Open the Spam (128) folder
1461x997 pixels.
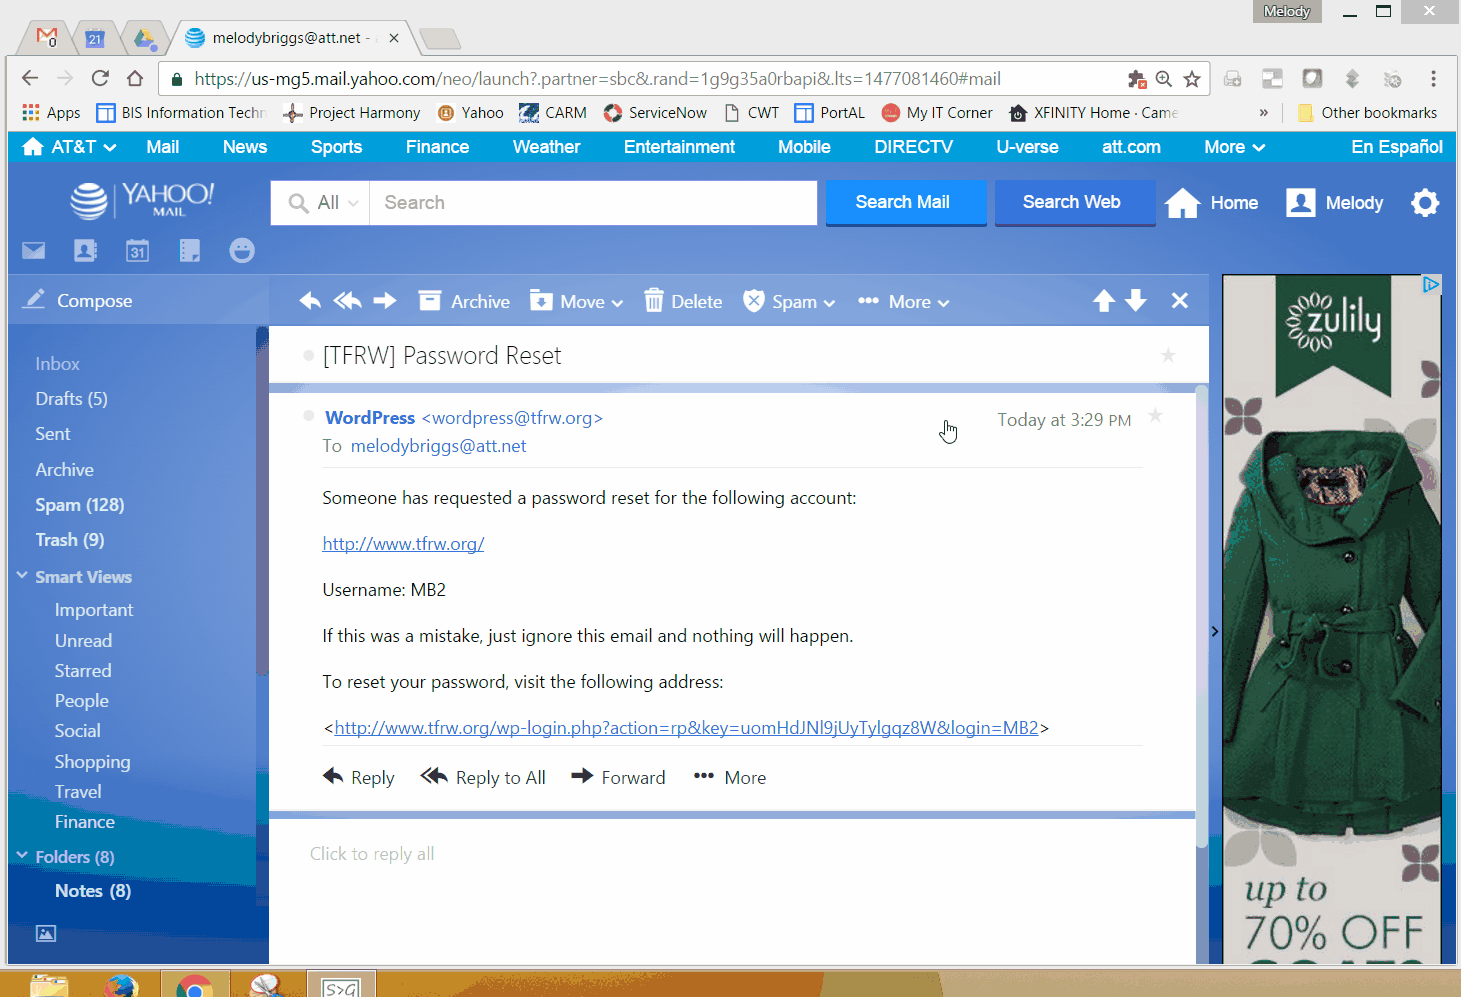(x=80, y=505)
